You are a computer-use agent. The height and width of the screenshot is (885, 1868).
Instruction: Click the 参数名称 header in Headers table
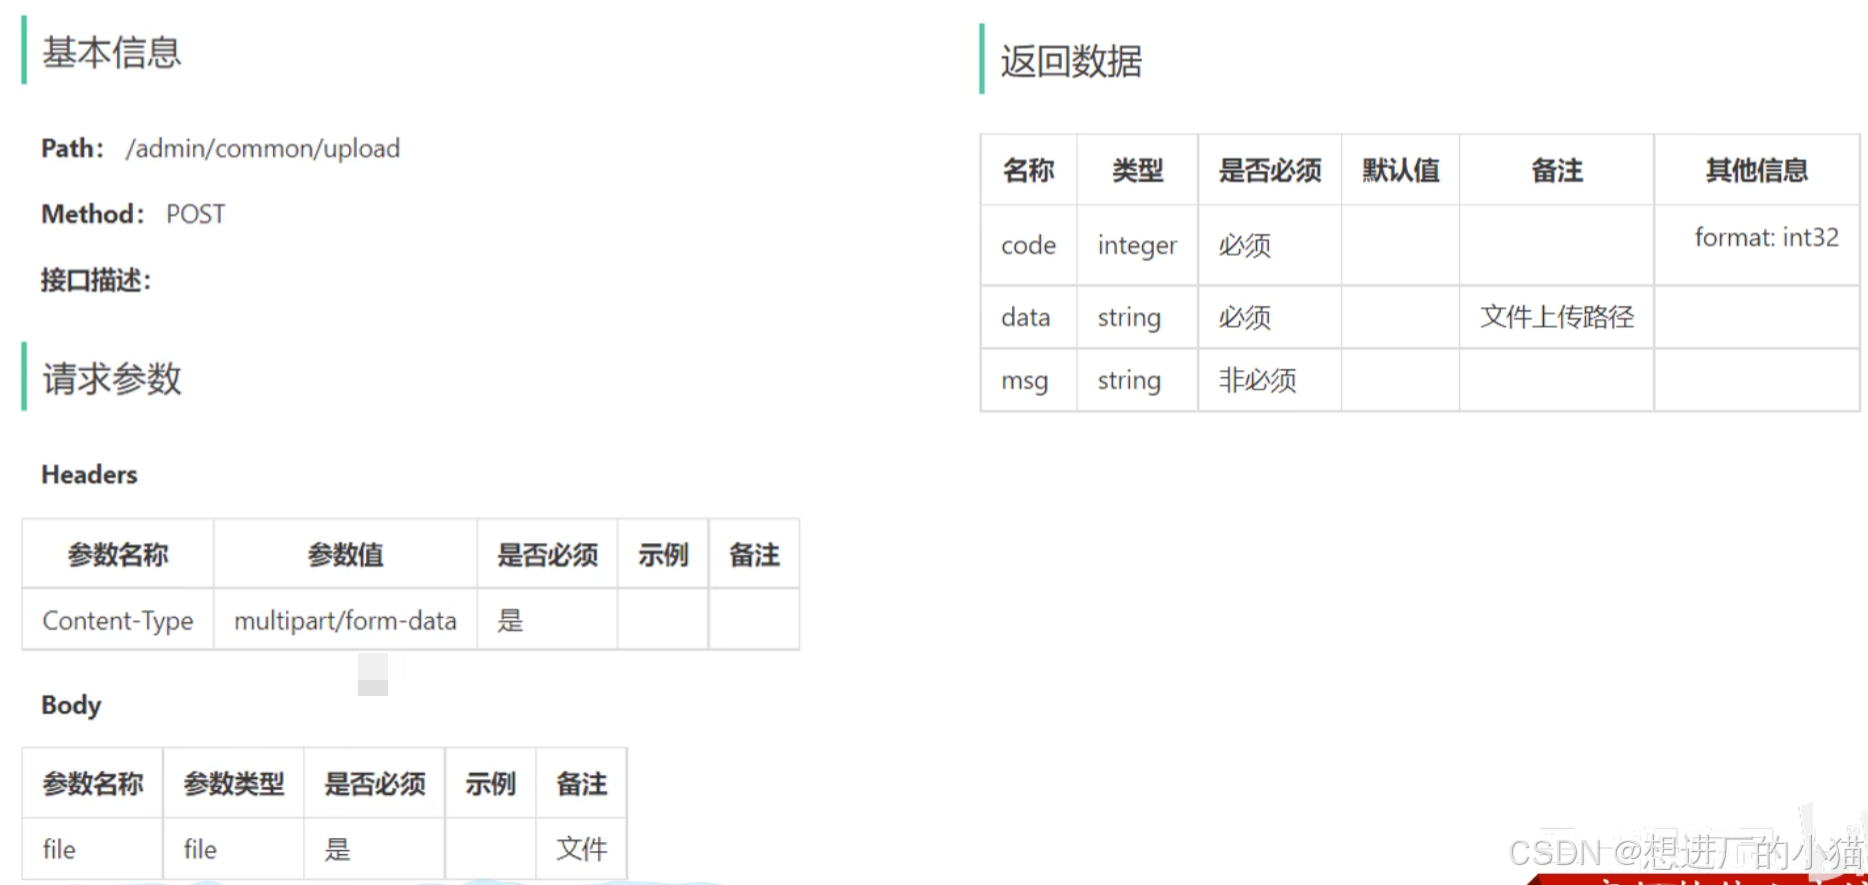click(118, 554)
